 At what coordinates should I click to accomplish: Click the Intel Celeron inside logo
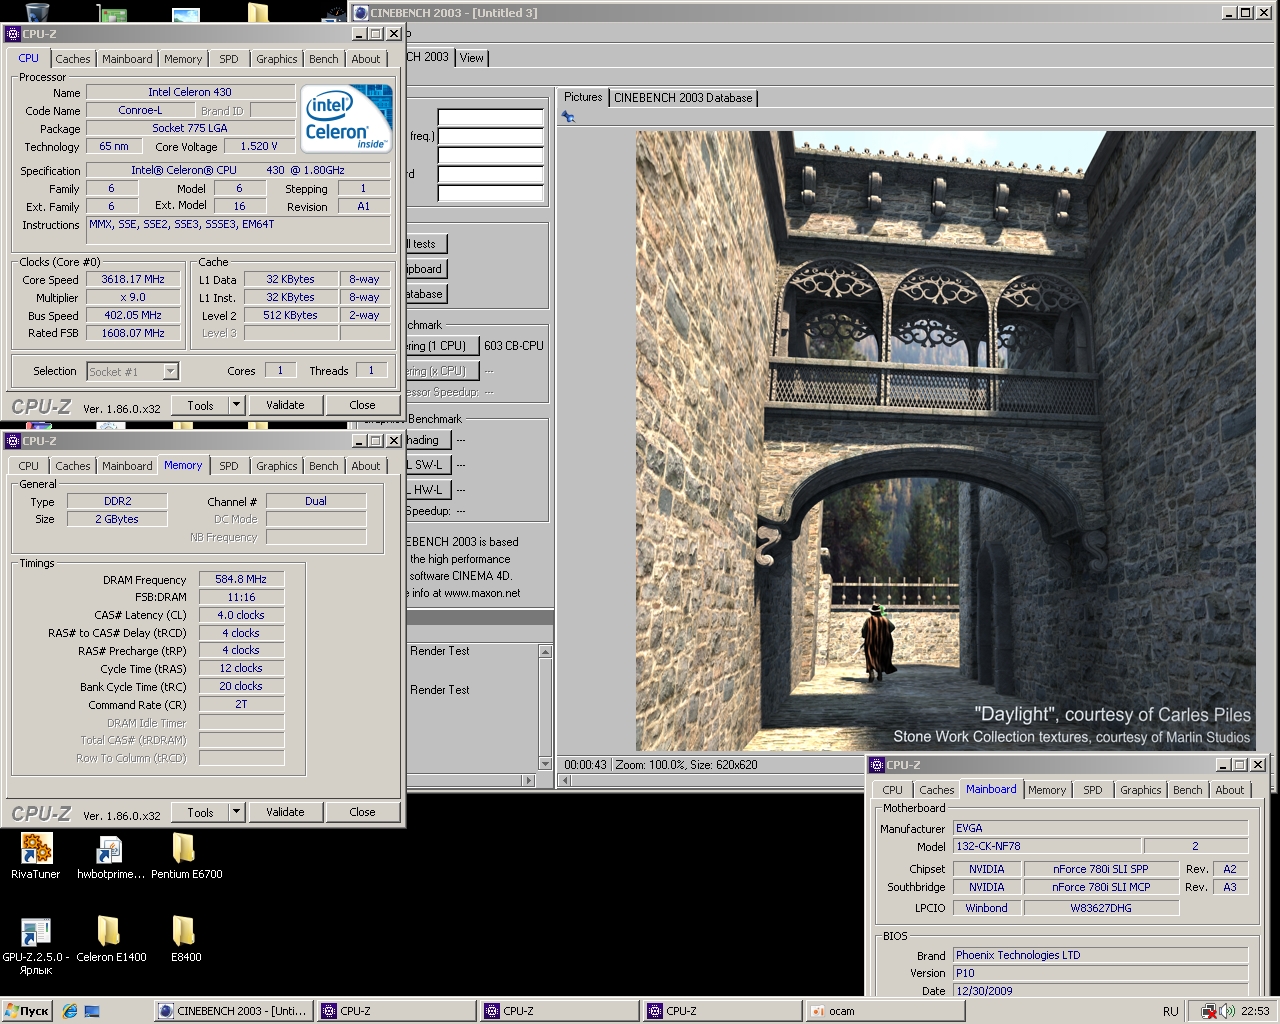click(346, 119)
